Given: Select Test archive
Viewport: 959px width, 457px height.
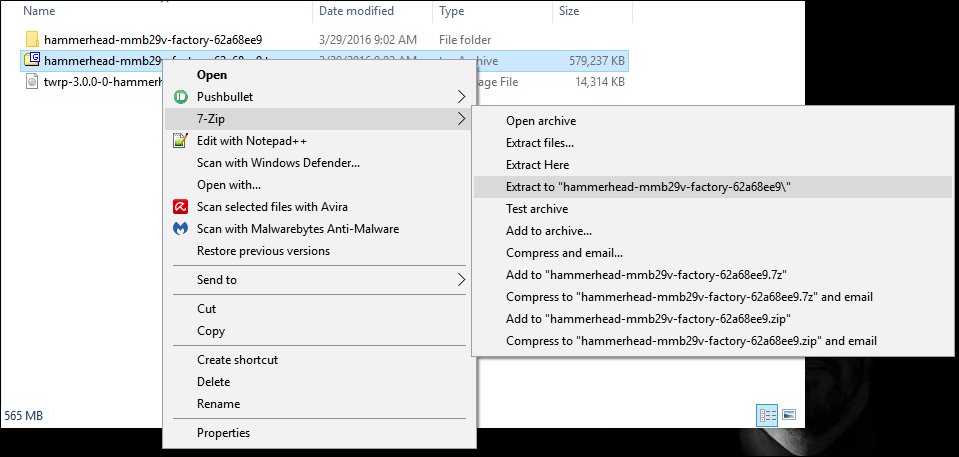Looking at the screenshot, I should pyautogui.click(x=713, y=209).
